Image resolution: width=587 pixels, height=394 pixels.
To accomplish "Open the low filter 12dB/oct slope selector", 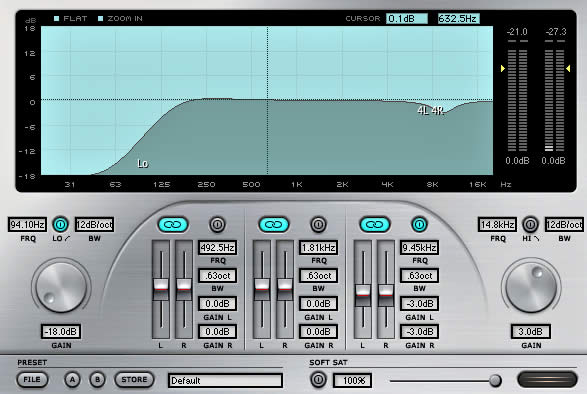I will coord(95,225).
